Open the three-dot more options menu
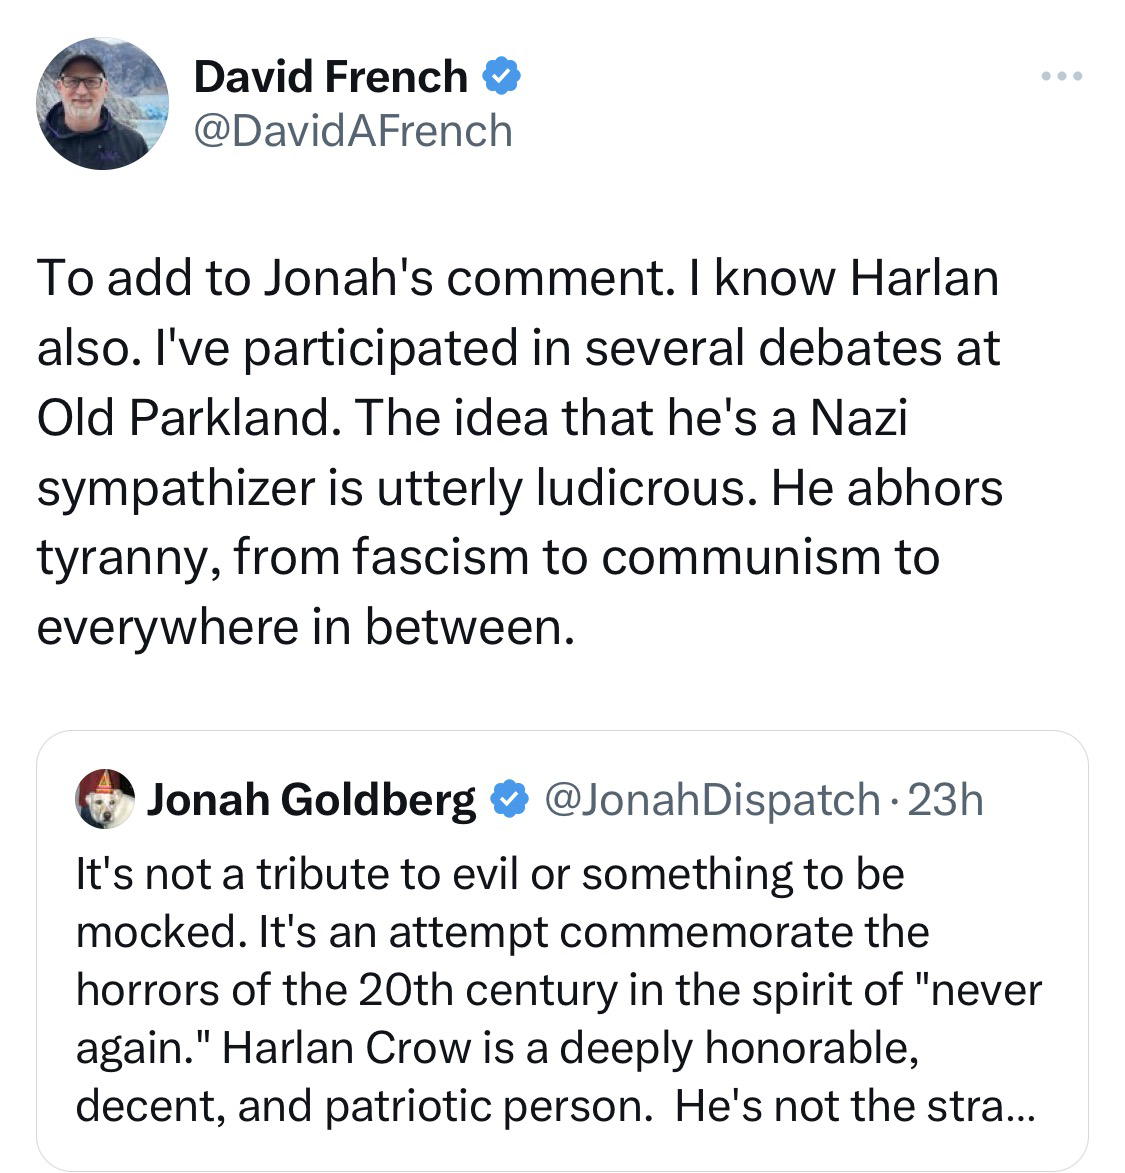 click(x=1061, y=76)
